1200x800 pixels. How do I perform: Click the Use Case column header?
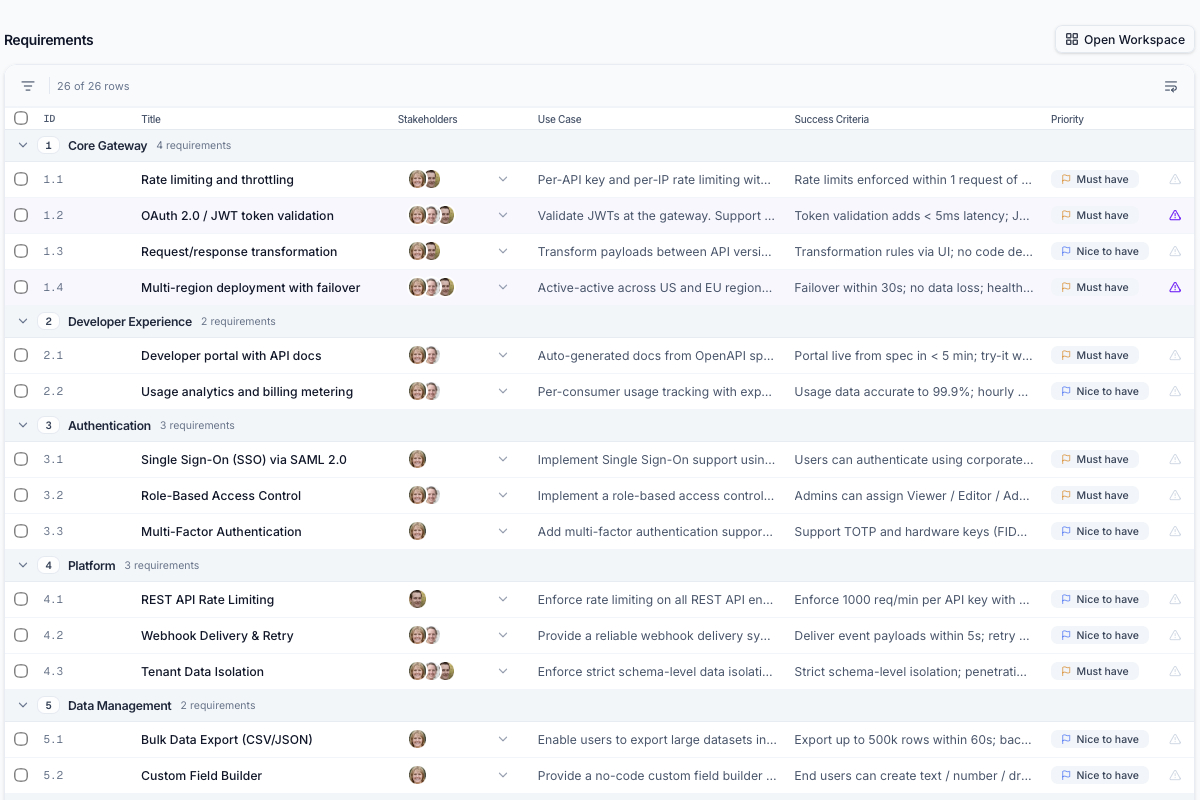pyautogui.click(x=559, y=119)
